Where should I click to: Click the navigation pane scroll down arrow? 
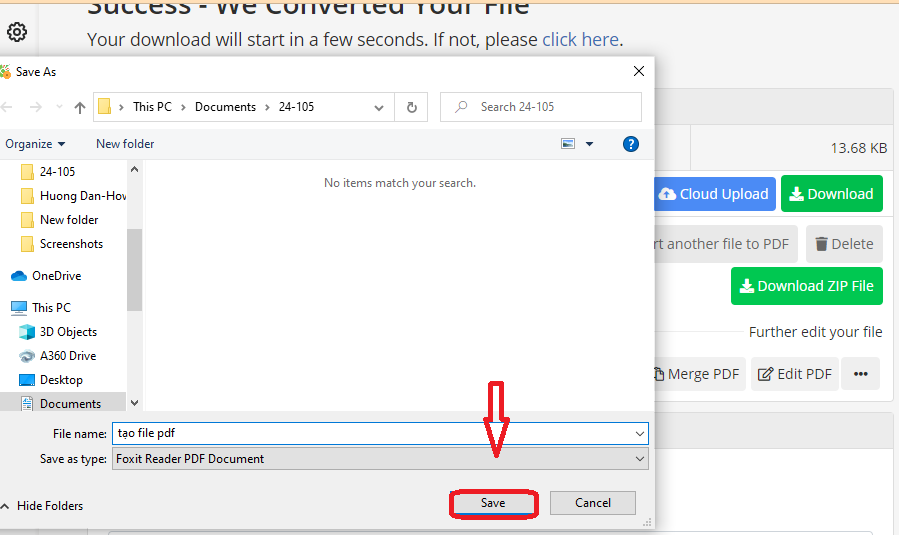[134, 403]
